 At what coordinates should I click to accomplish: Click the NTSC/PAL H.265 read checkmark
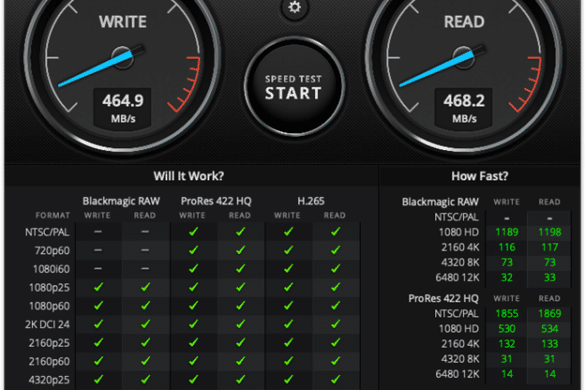point(335,232)
